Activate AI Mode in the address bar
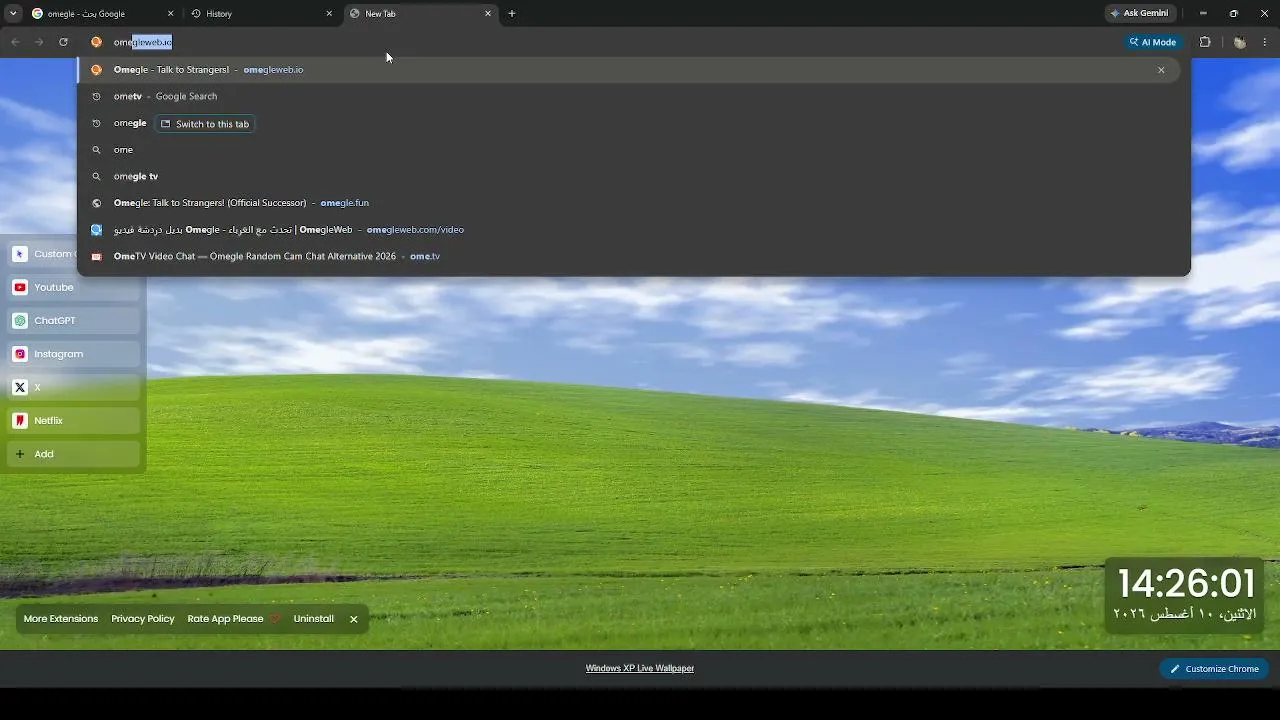The height and width of the screenshot is (720, 1280). (1153, 42)
